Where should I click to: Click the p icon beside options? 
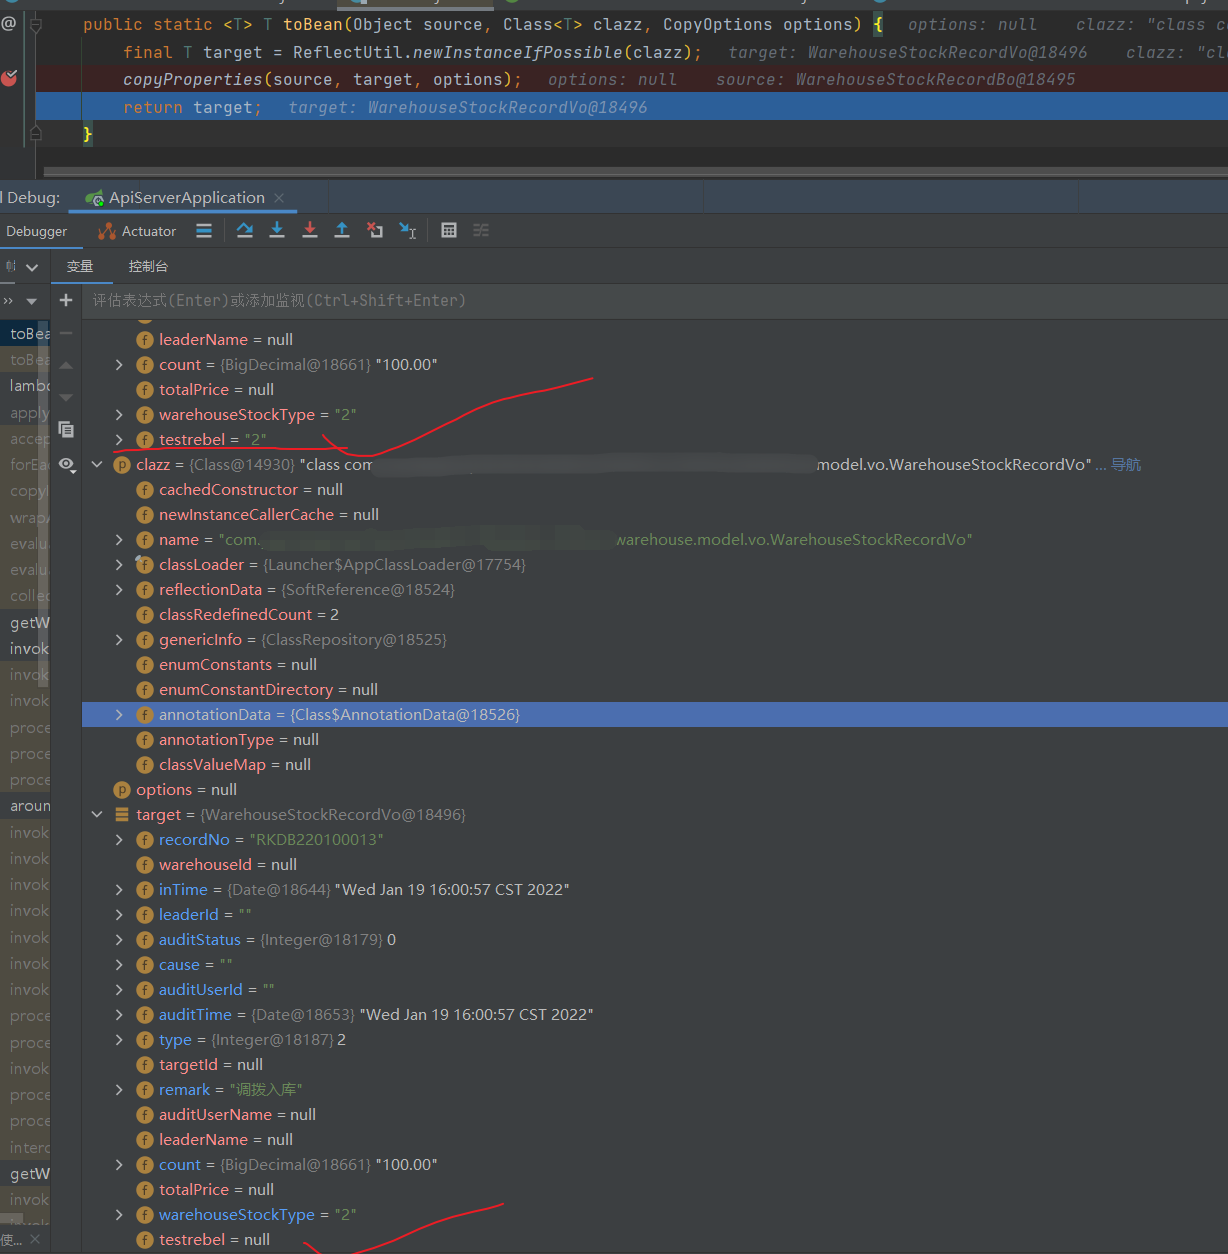tap(122, 790)
